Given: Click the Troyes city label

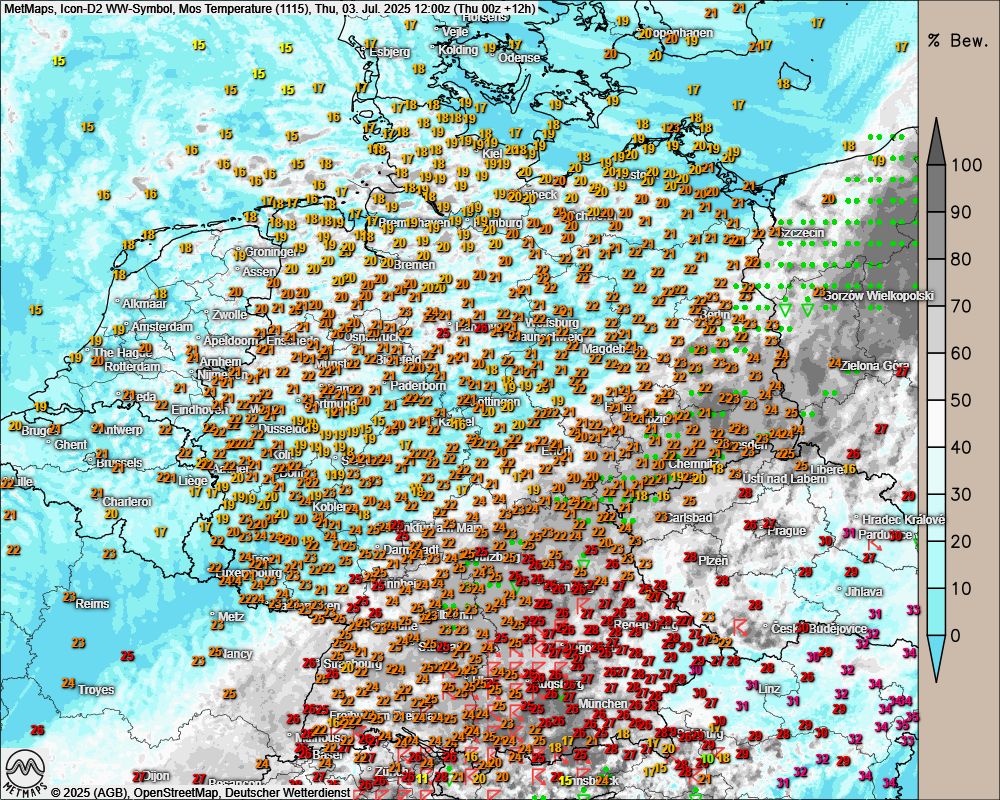Looking at the screenshot, I should click(97, 690).
